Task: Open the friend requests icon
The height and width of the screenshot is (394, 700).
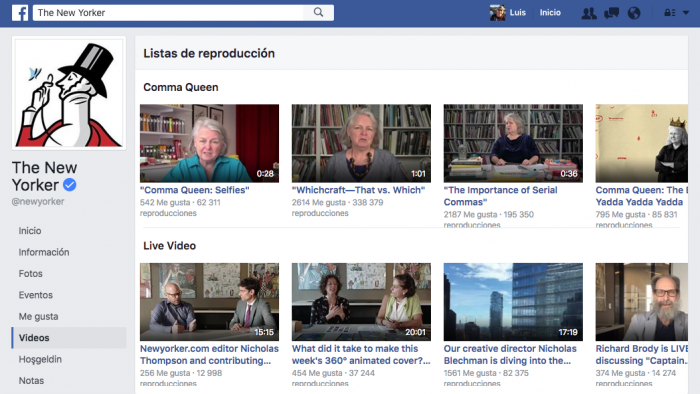Action: 589,13
